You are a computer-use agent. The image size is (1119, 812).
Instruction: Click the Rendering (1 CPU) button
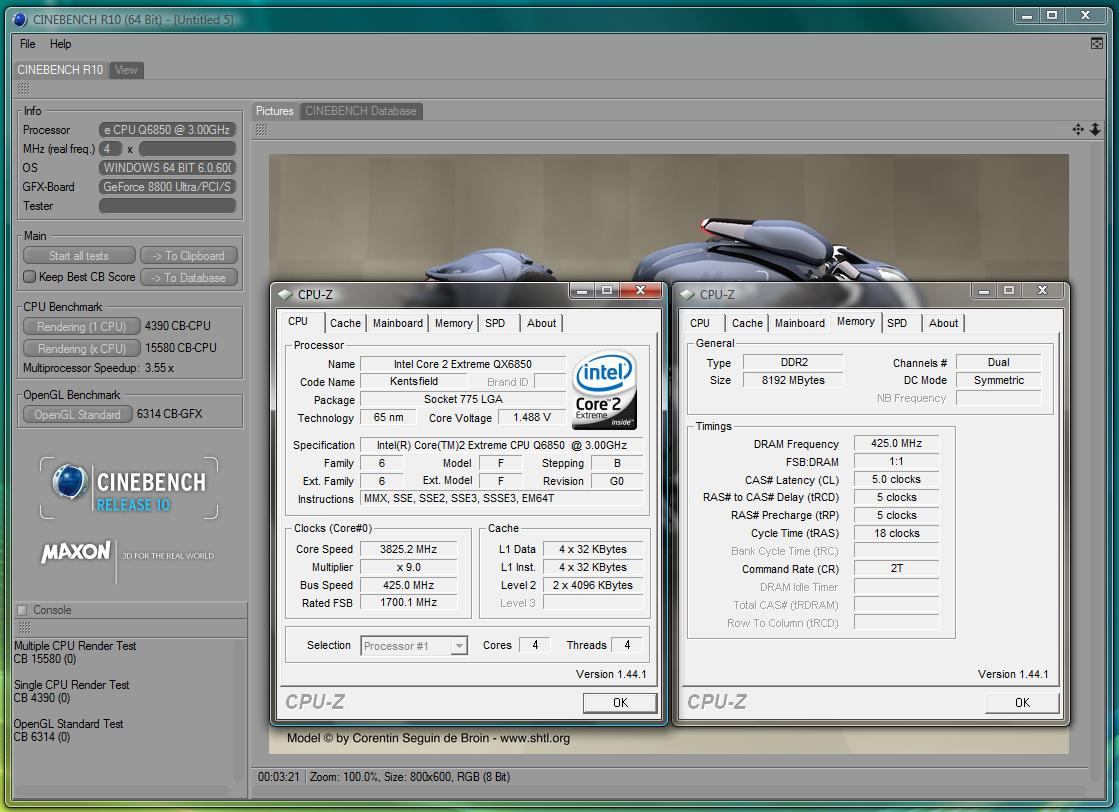click(x=81, y=326)
